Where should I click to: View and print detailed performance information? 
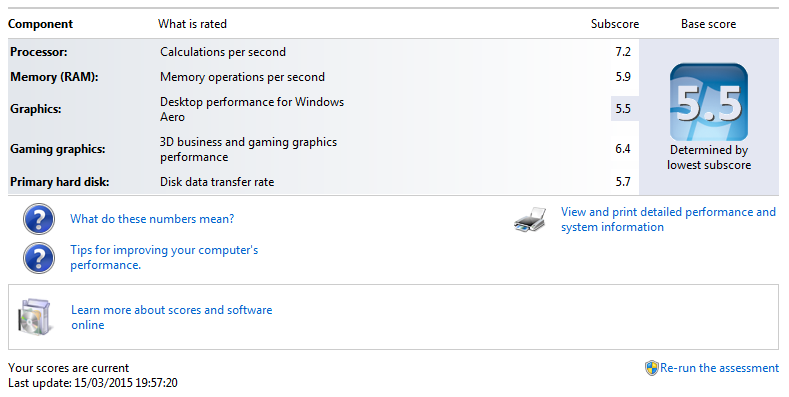point(668,219)
